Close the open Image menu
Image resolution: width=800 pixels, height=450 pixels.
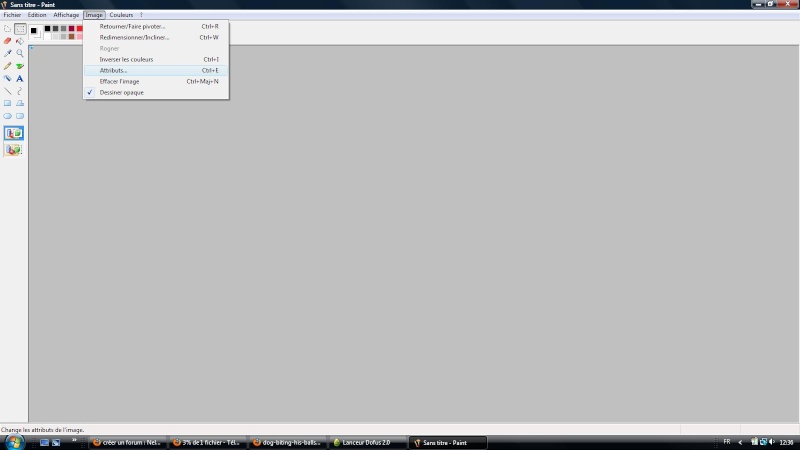94,15
